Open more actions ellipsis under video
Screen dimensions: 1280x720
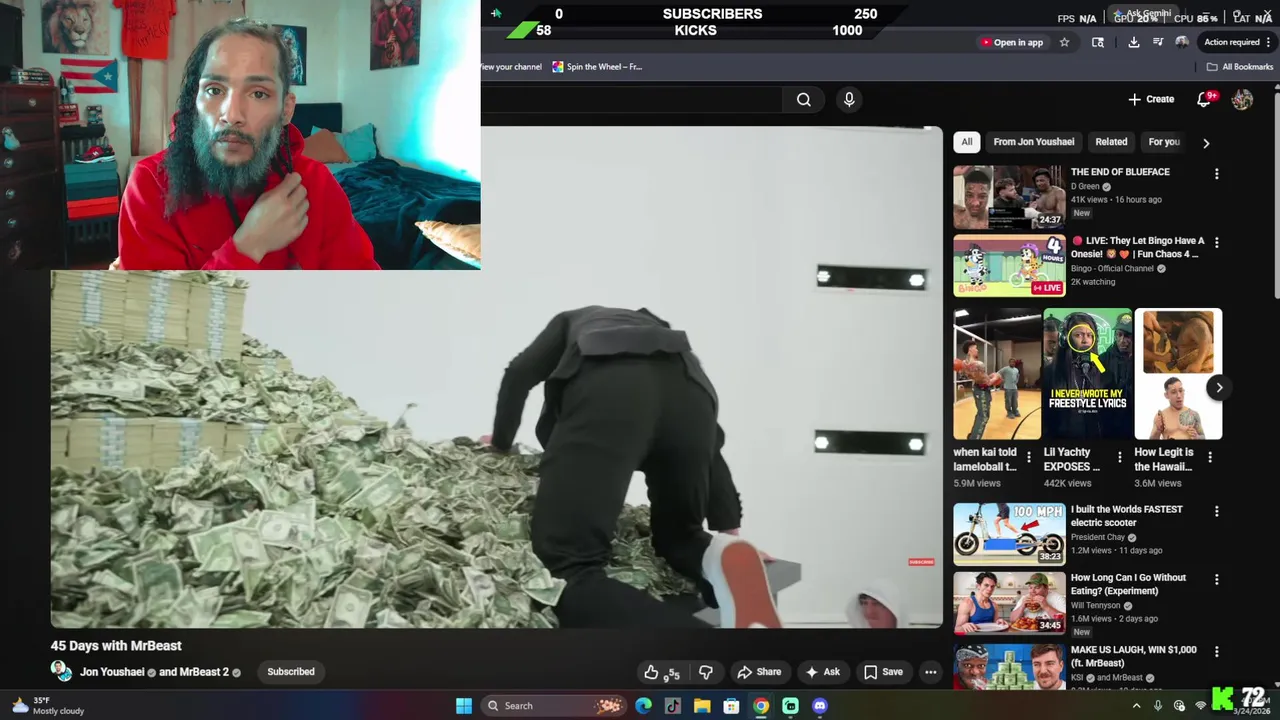pos(931,672)
